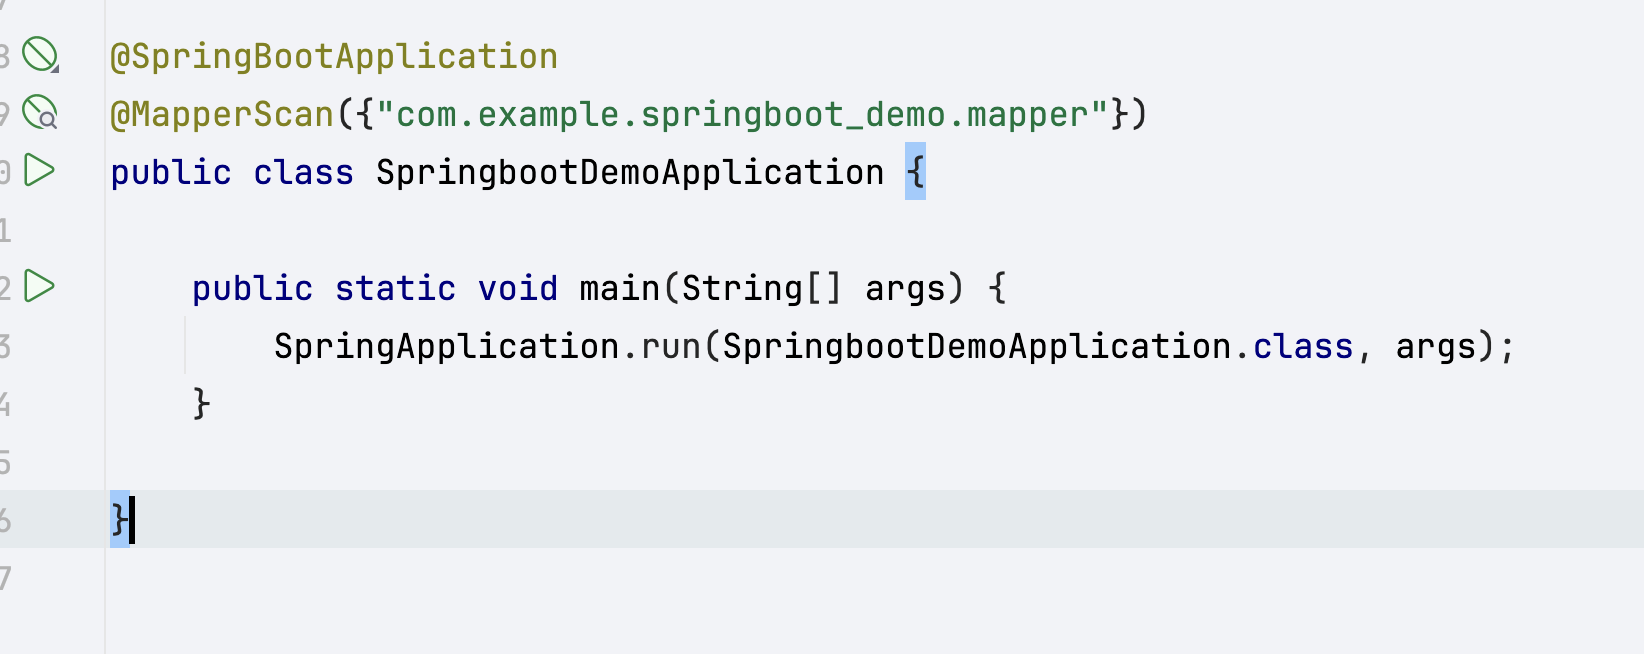Click SpringApplication in the run call

click(447, 347)
